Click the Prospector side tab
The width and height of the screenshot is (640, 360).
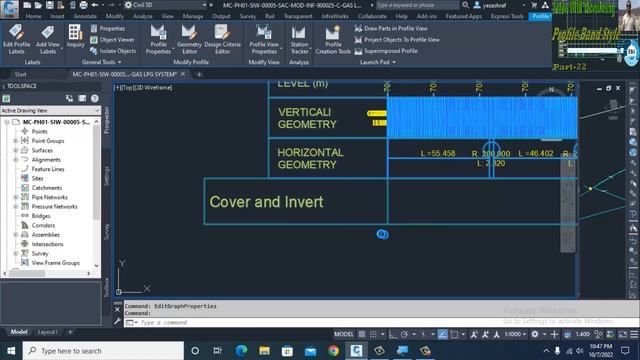pos(107,120)
